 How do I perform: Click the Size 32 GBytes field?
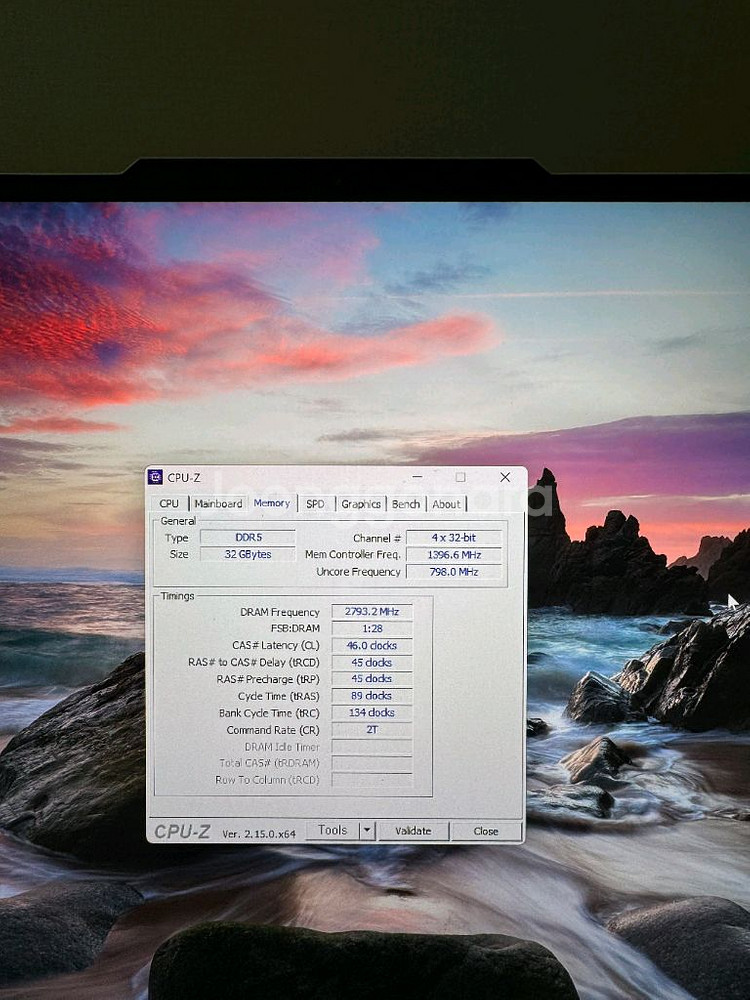coord(247,554)
